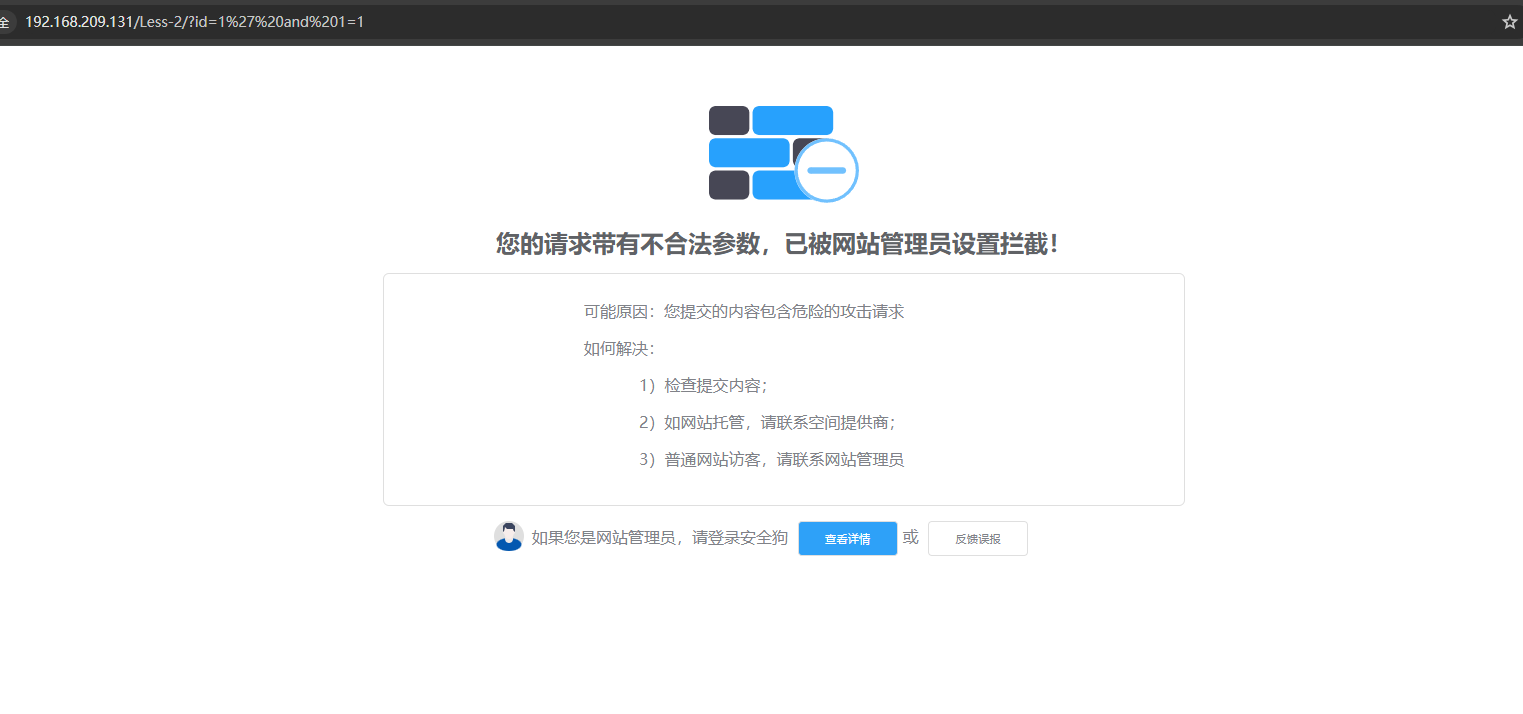Click the top-right blue brick in firewall logo

coord(792,120)
